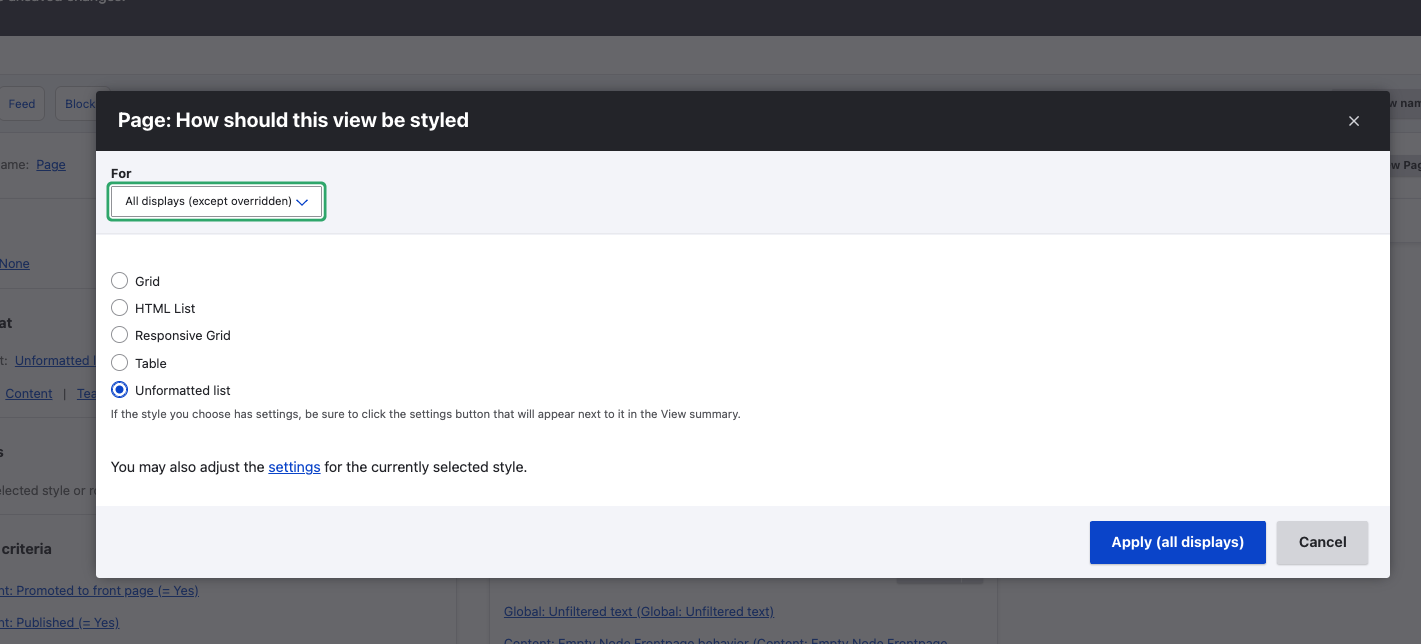Image resolution: width=1421 pixels, height=644 pixels.
Task: Click the Global: Unfiltered text link
Action: 638,611
